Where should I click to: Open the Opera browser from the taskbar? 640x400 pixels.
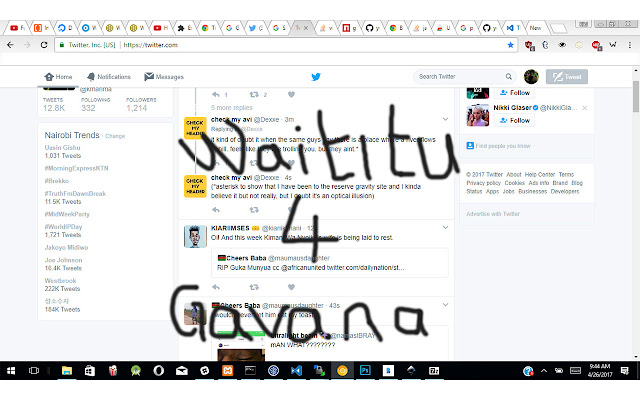click(158, 370)
